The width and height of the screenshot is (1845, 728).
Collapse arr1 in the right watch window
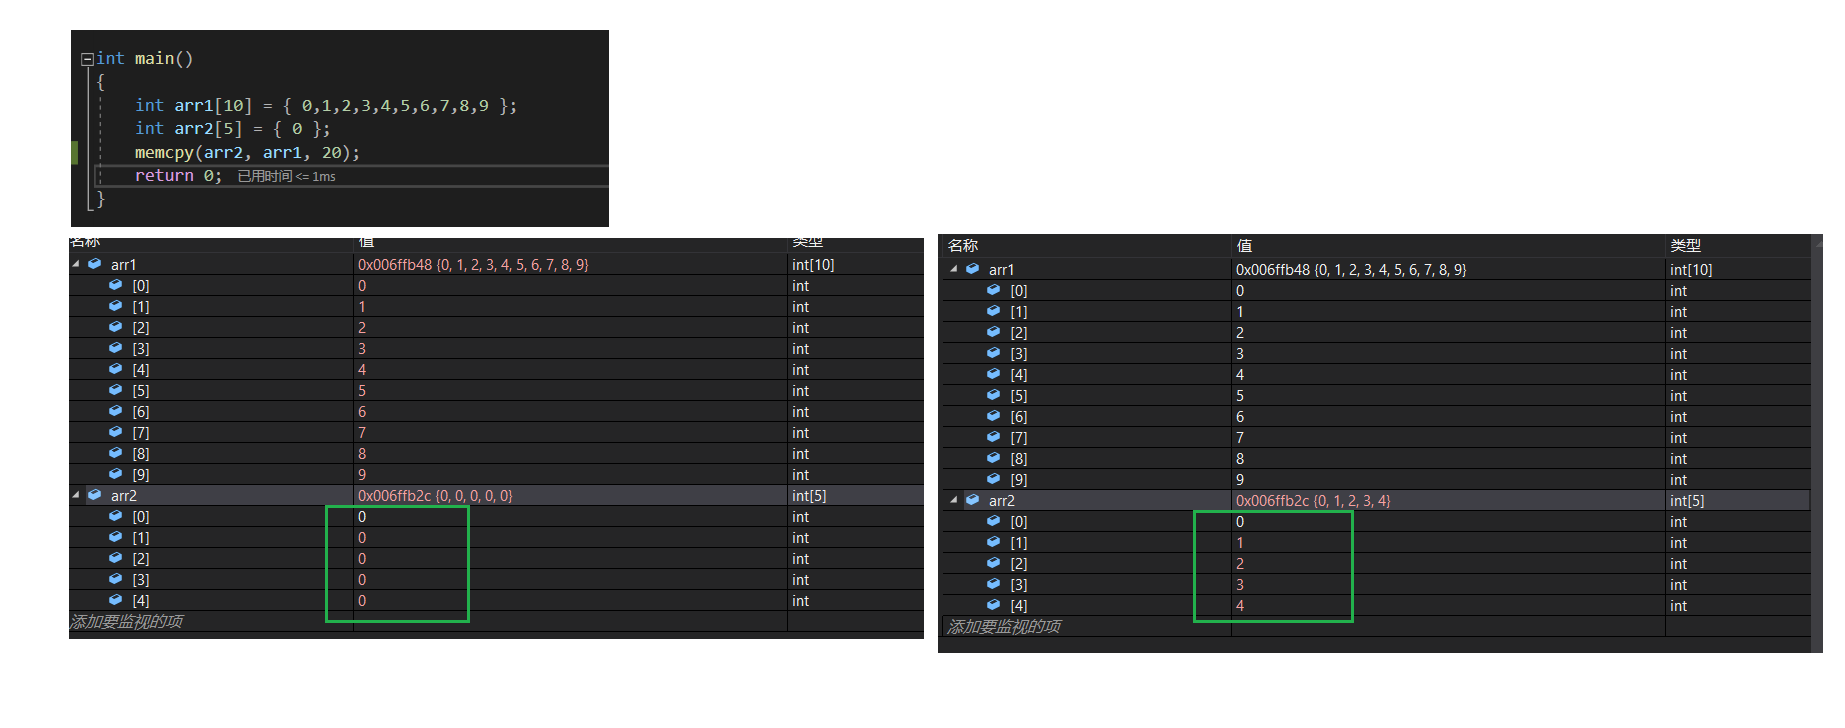click(954, 269)
